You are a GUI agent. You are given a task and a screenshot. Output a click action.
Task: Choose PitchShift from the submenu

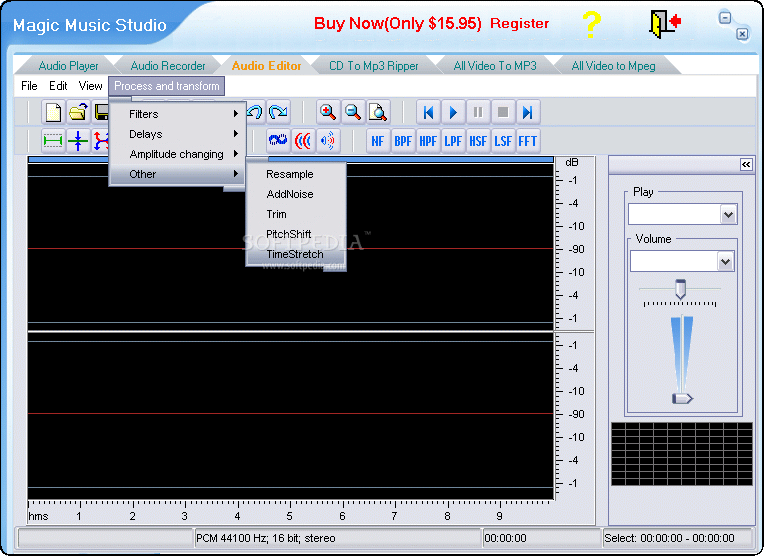[296, 234]
